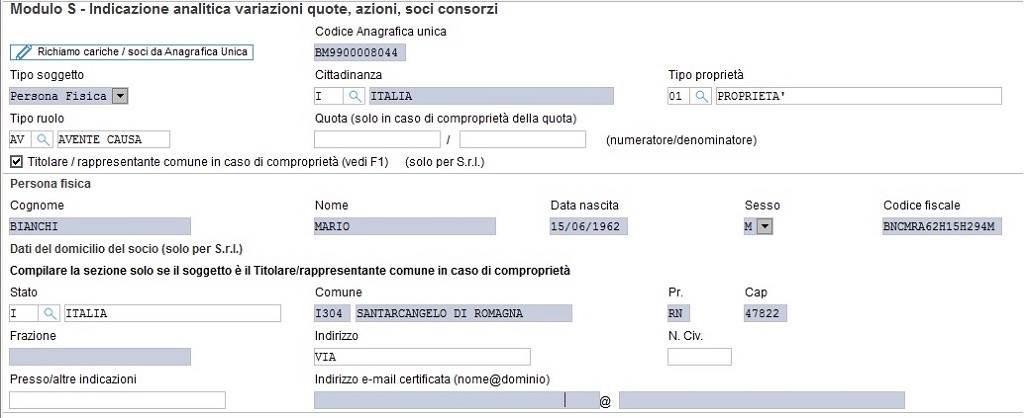Click the e-mail domain field after @
Image resolution: width=1024 pixels, height=418 pixels.
tap(762, 400)
